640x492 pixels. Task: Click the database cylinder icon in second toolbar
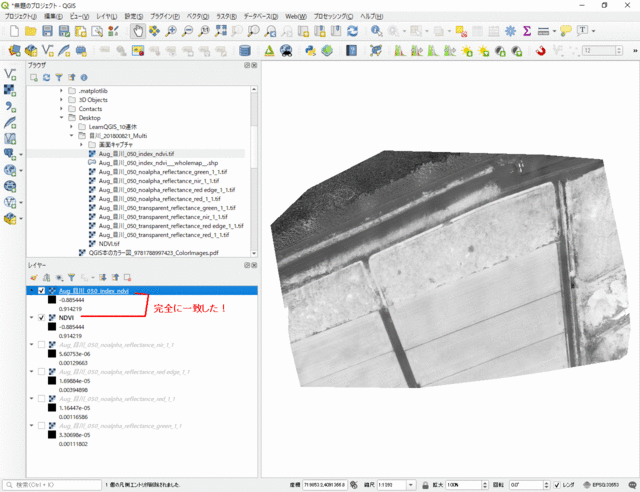coord(244,51)
